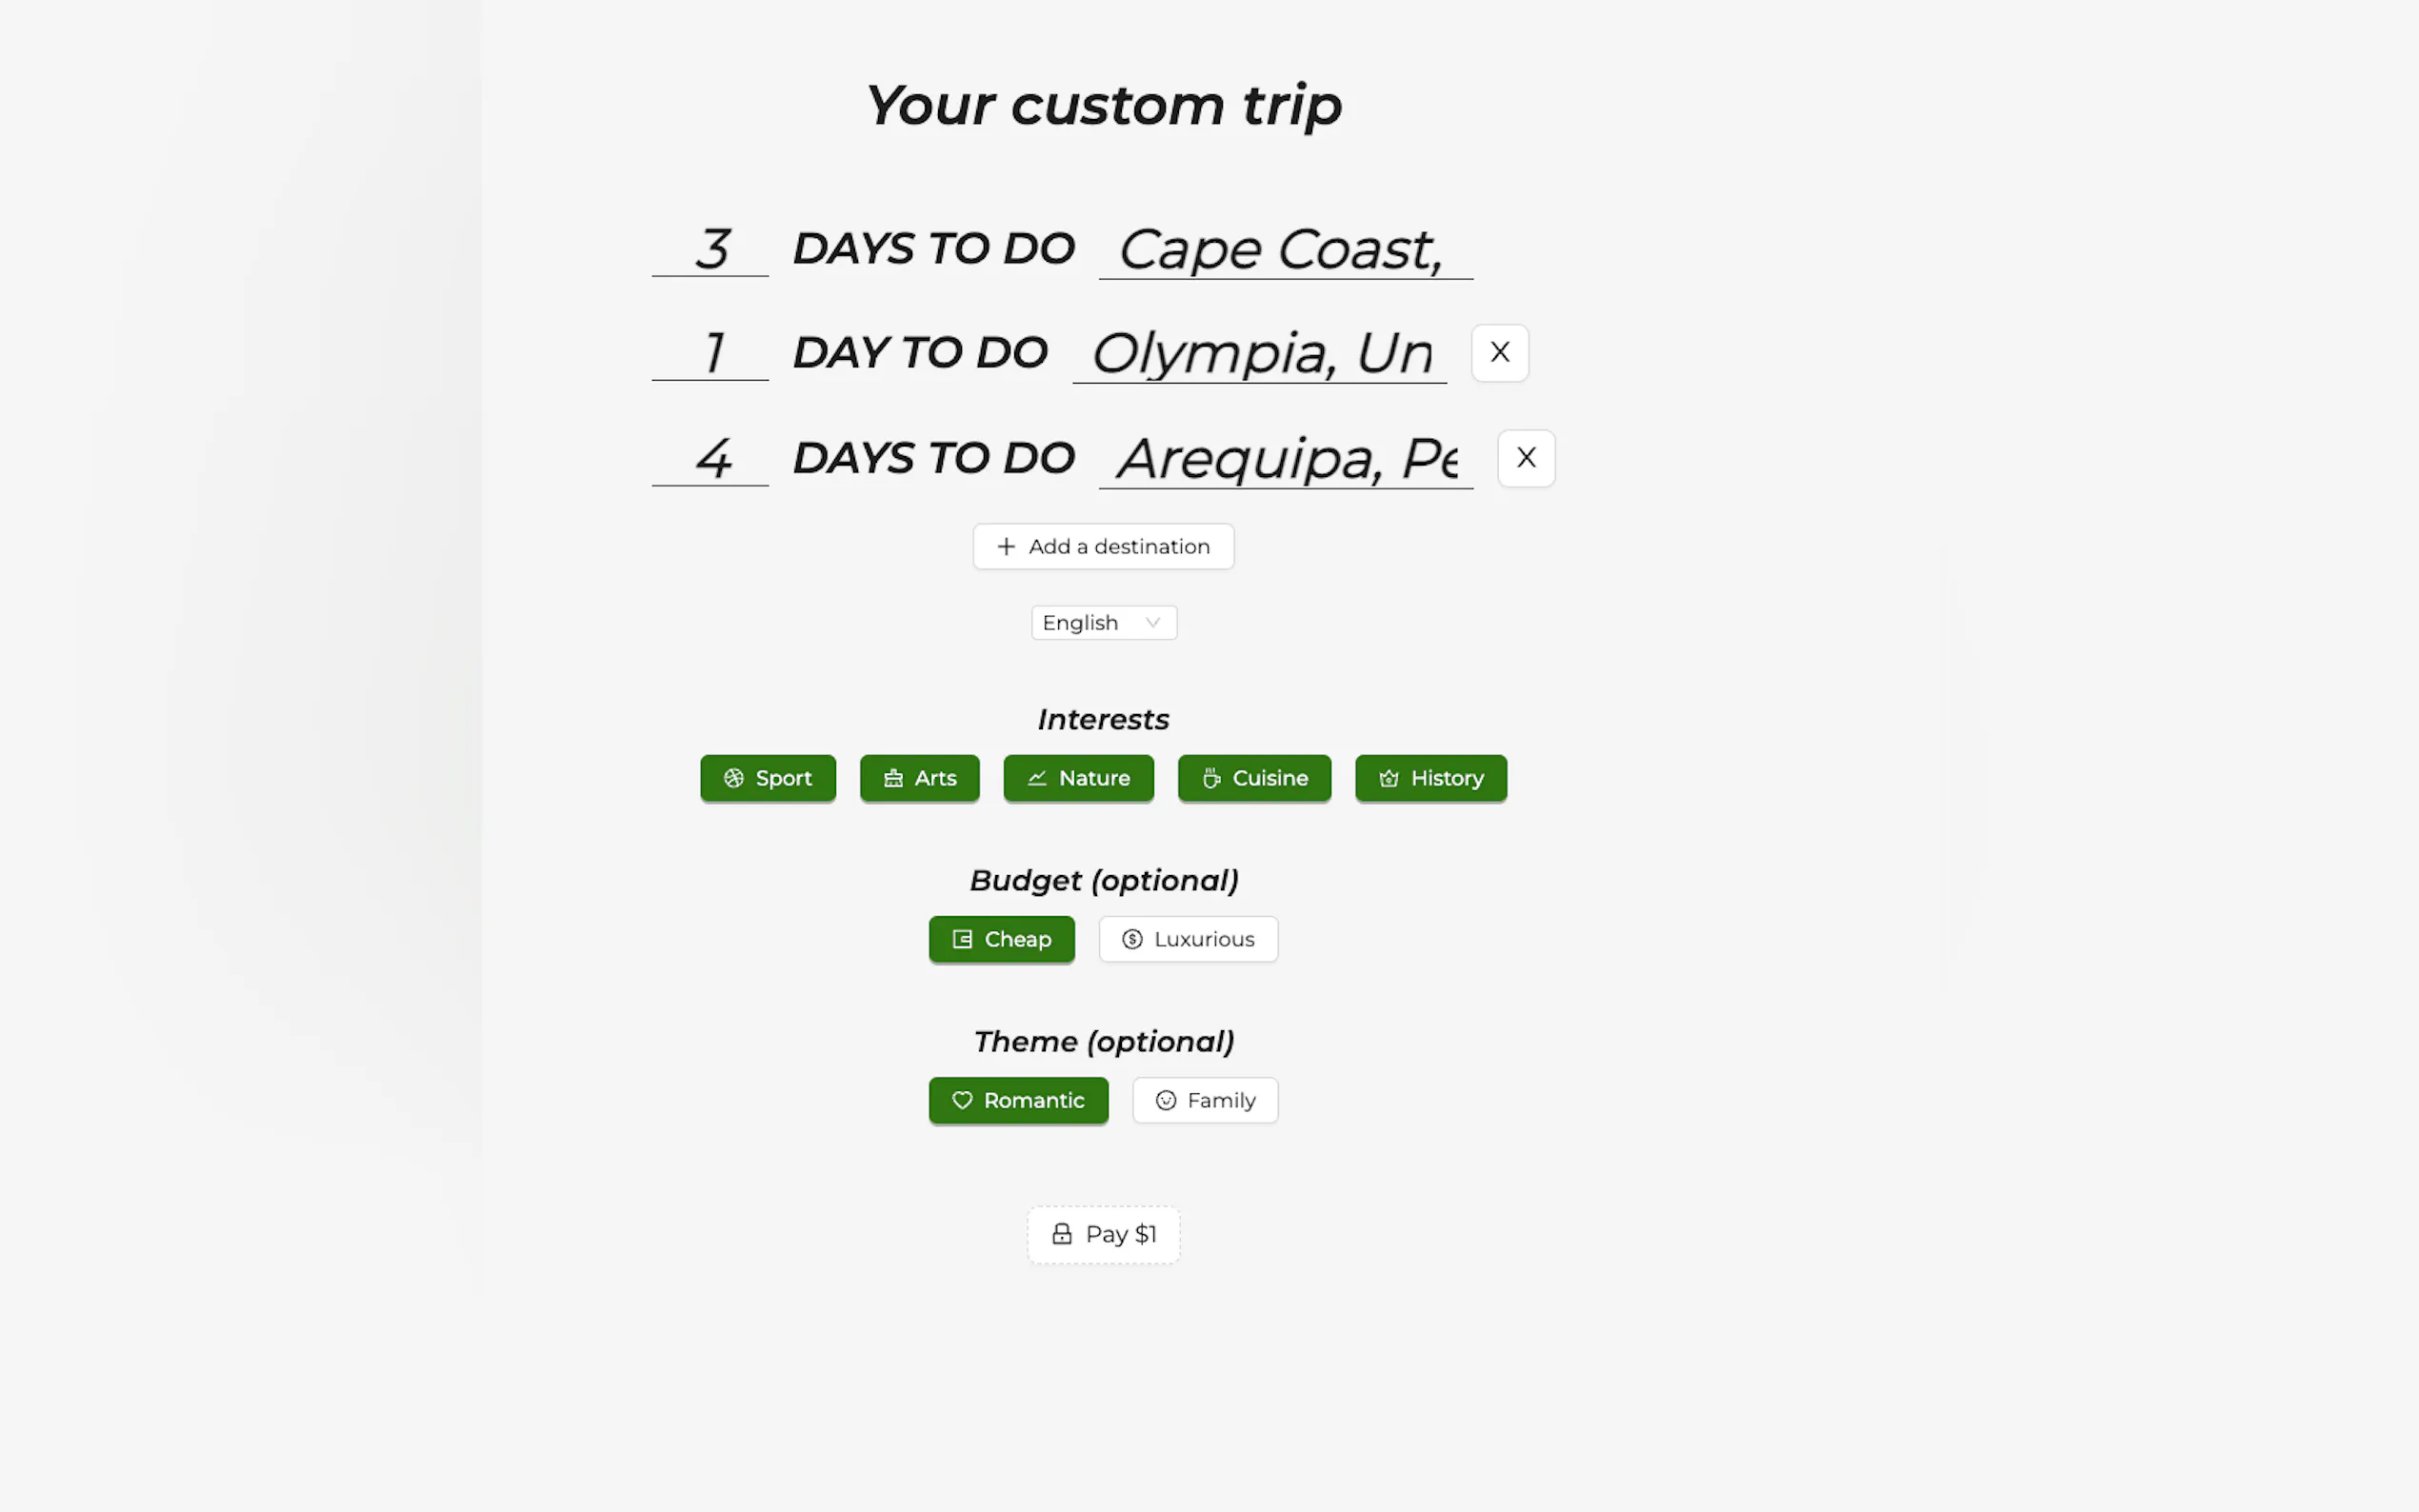Click the days field showing 4
Image resolution: width=2419 pixels, height=1512 pixels.
pos(710,458)
